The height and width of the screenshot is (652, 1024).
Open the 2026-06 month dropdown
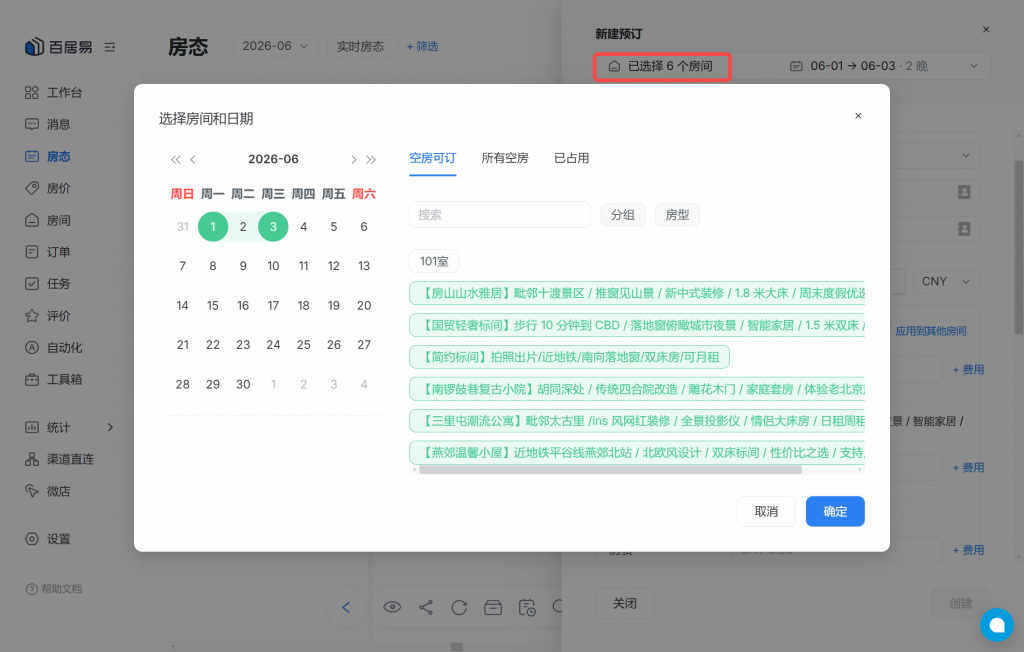[275, 46]
